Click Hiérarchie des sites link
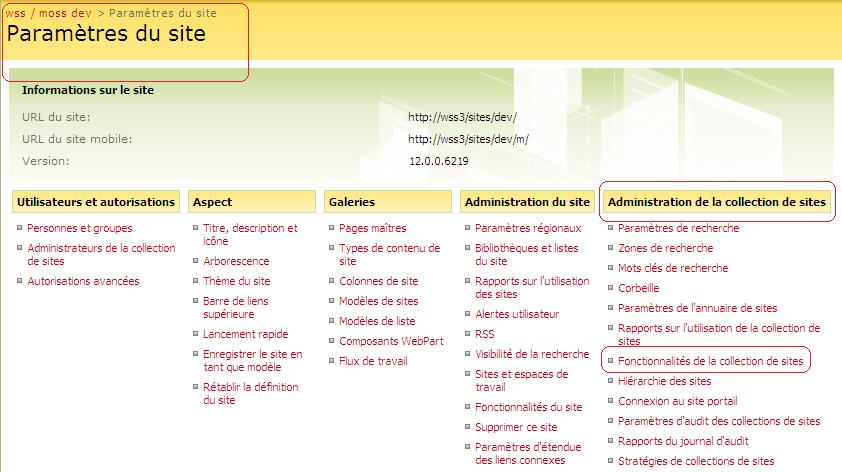 click(x=664, y=381)
